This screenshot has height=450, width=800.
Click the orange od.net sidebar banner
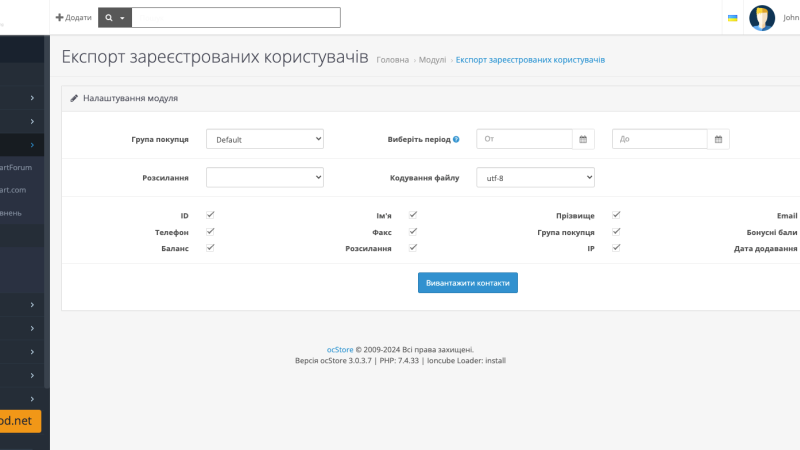(20, 421)
